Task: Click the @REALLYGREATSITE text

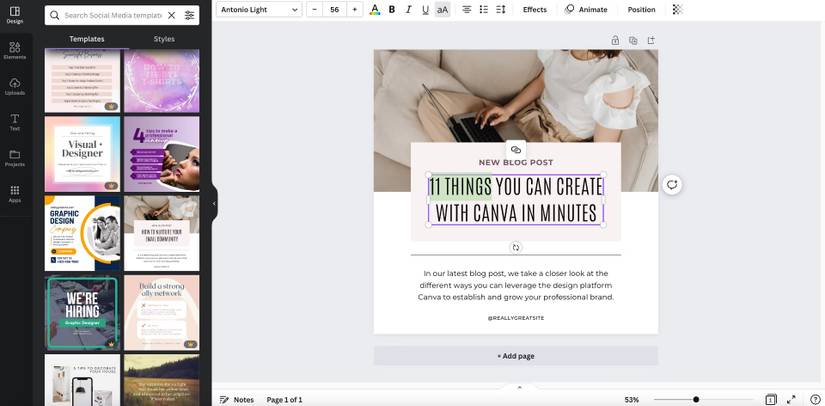Action: 516,318
